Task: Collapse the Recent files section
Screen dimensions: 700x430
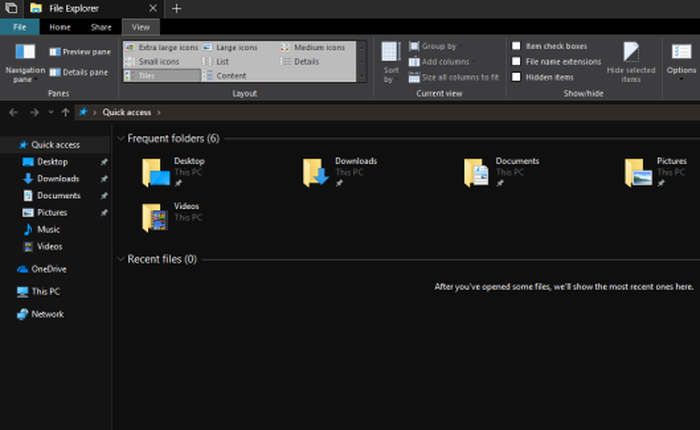Action: [x=121, y=259]
